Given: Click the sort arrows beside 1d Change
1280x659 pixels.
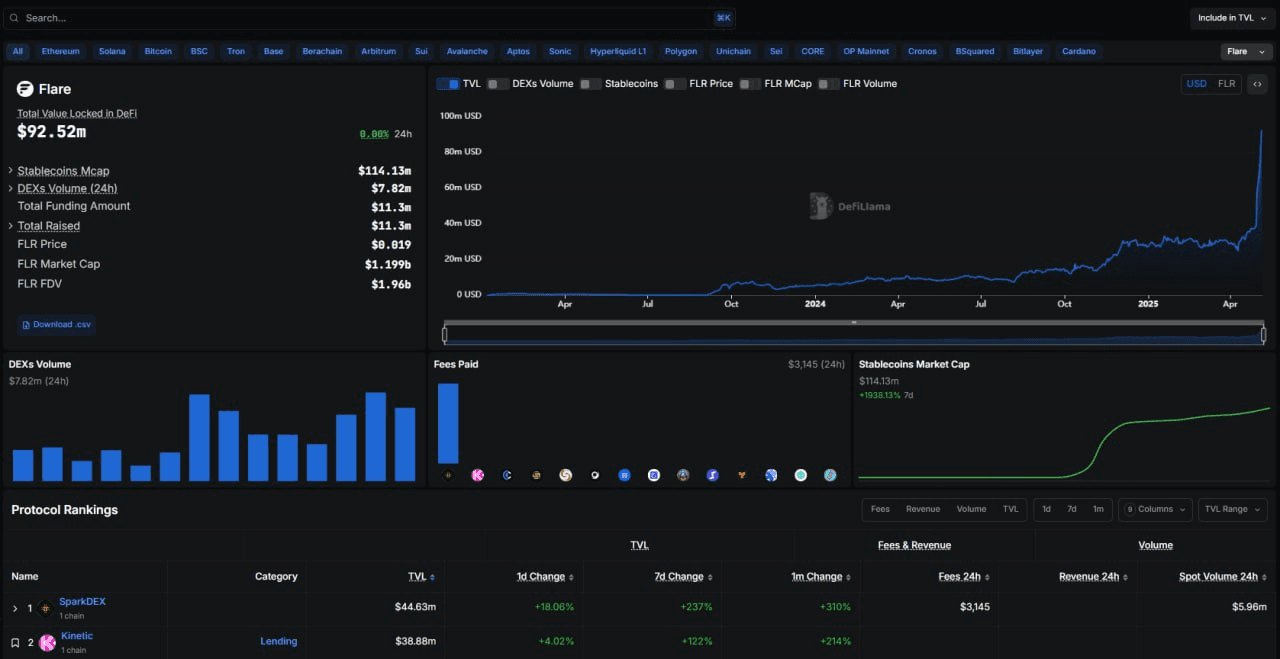Looking at the screenshot, I should [571, 577].
